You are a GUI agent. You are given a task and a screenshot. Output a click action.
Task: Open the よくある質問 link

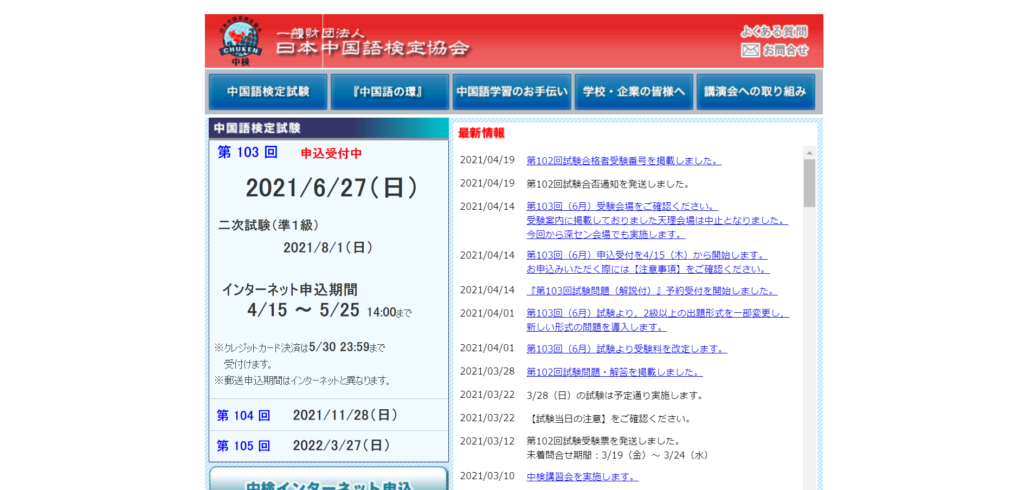774,31
